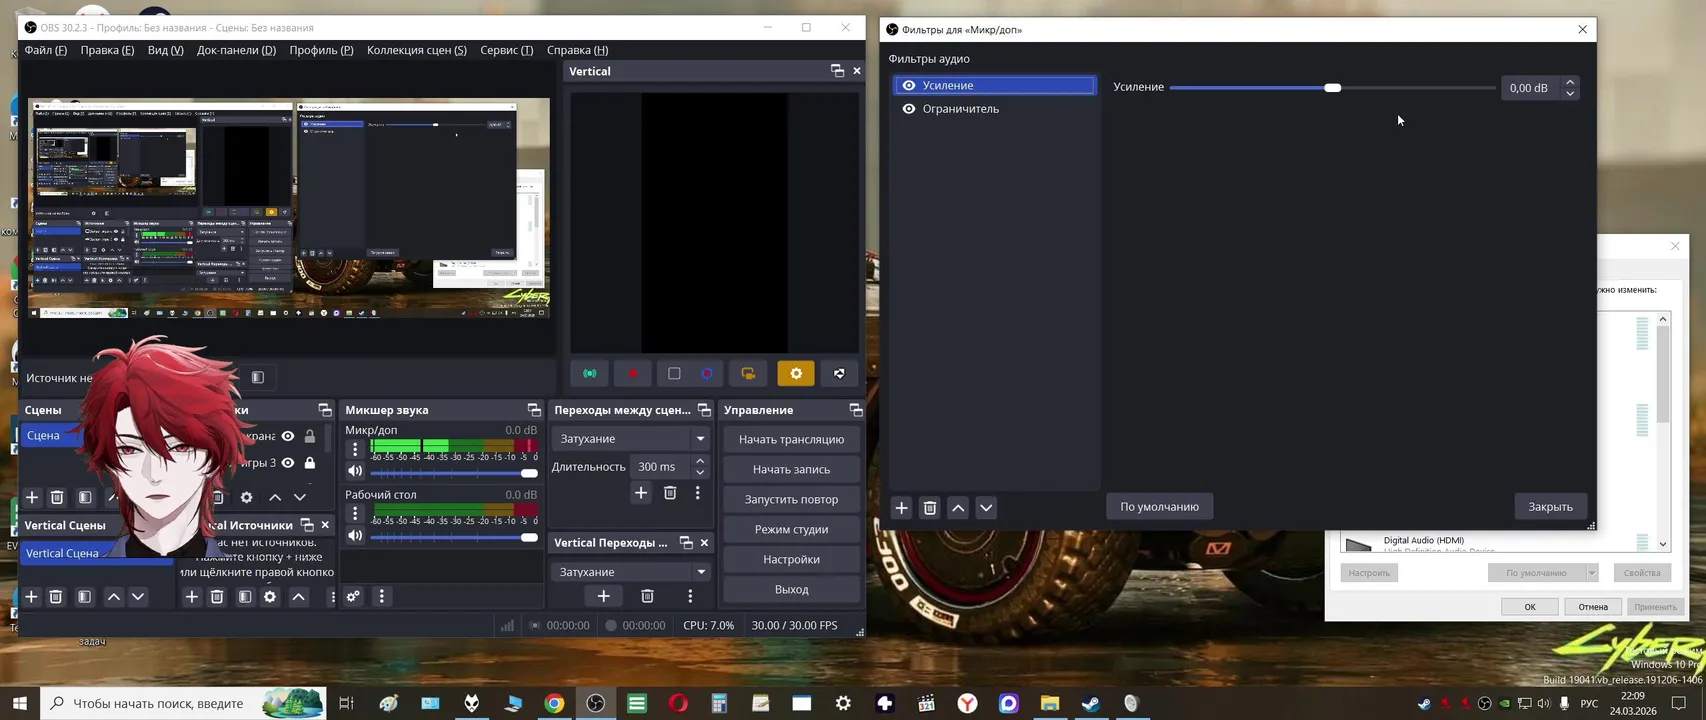1706x720 pixels.
Task: Open the Файл menu
Action: tap(46, 50)
